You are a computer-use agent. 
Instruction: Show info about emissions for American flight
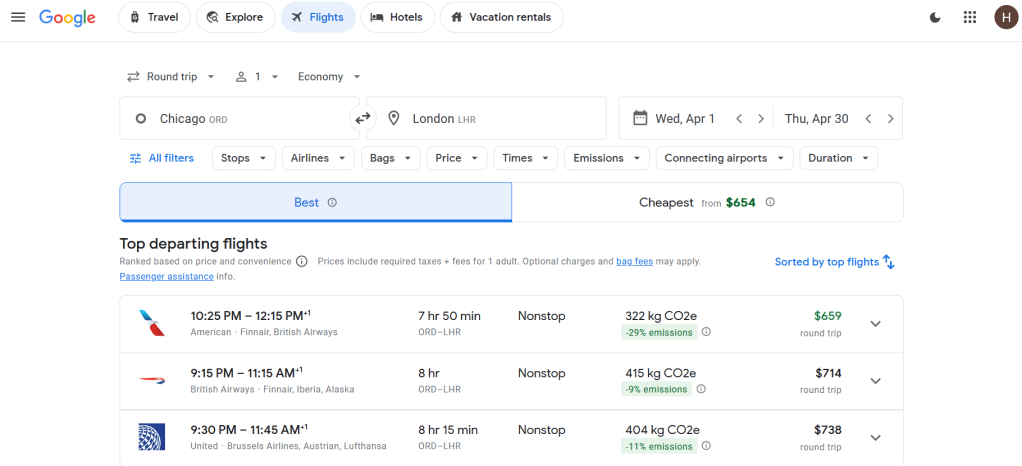pyautogui.click(x=706, y=332)
